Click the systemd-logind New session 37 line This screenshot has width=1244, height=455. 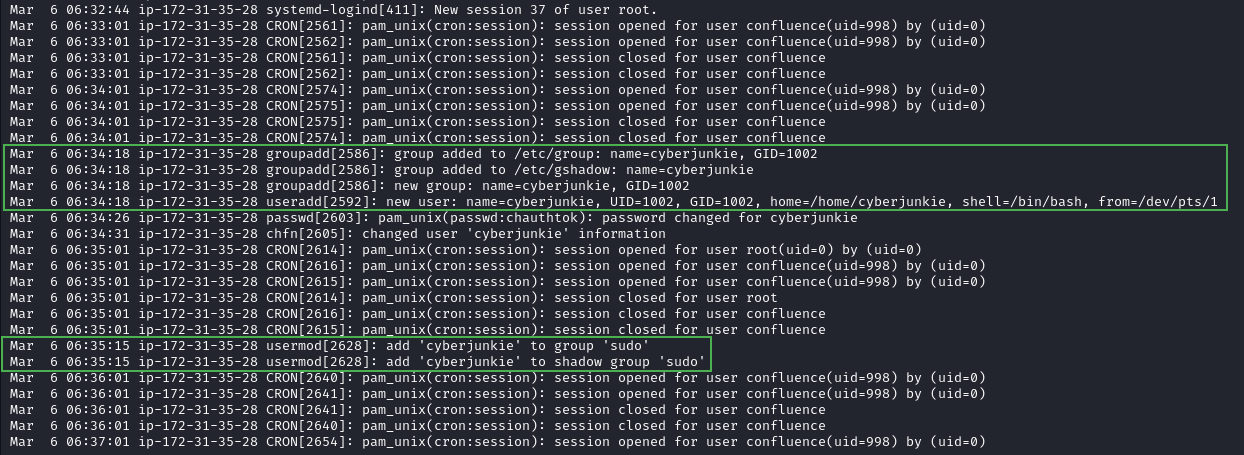pos(332,9)
